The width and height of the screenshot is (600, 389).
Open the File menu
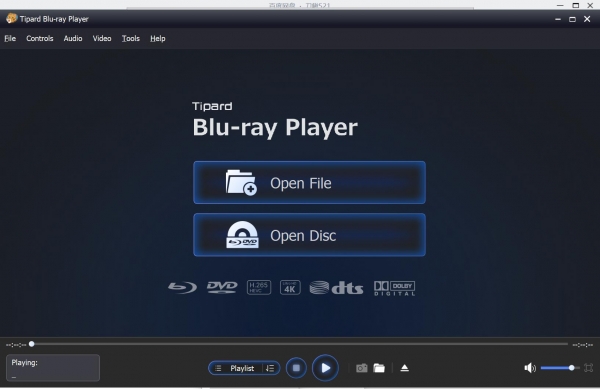pos(10,39)
